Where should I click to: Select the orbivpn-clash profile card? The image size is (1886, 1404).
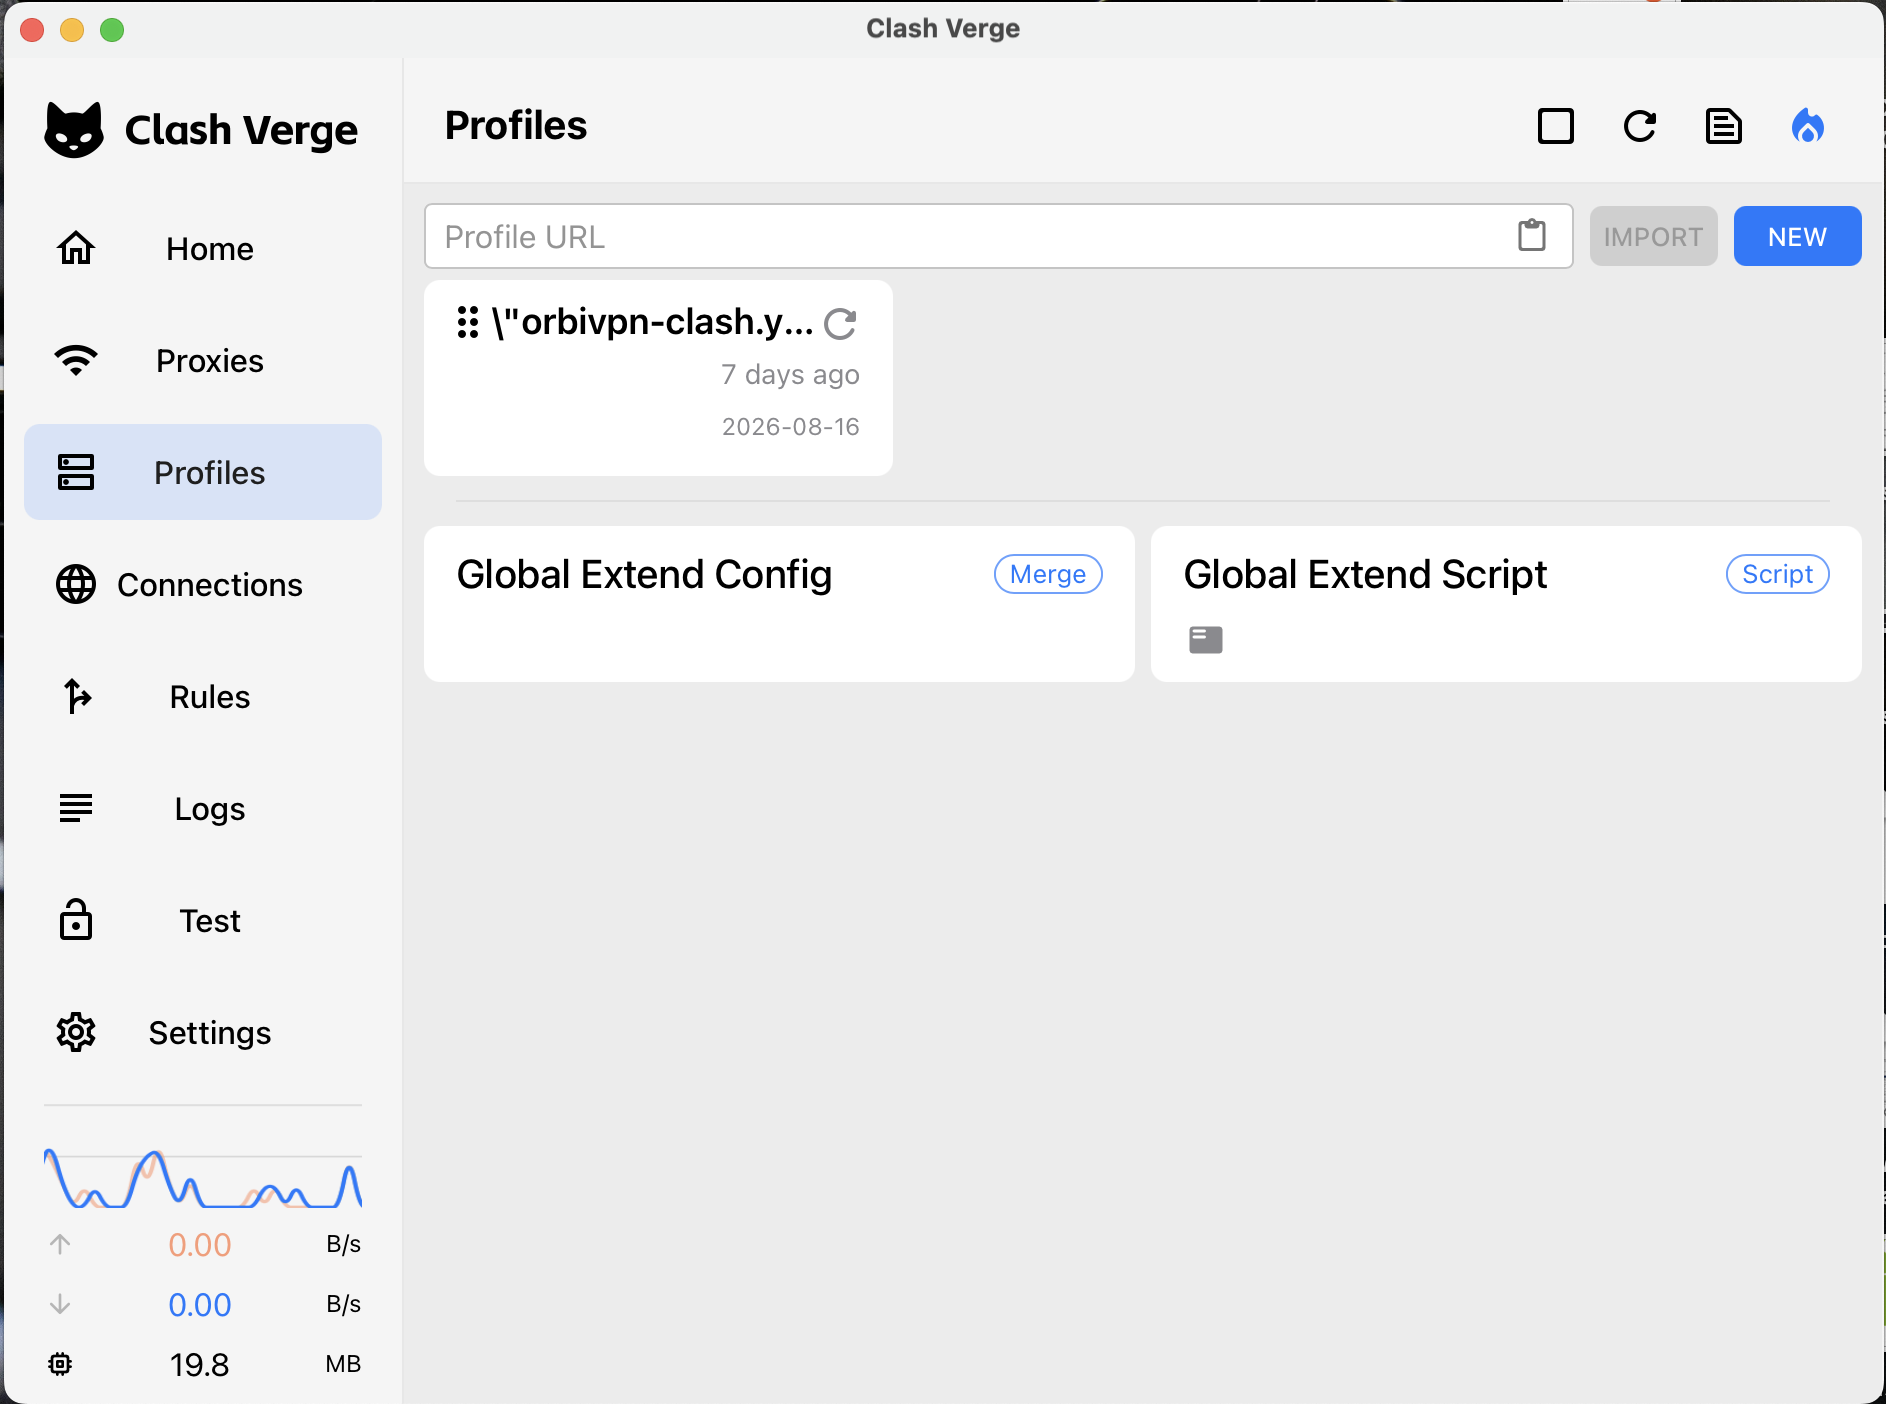(658, 378)
